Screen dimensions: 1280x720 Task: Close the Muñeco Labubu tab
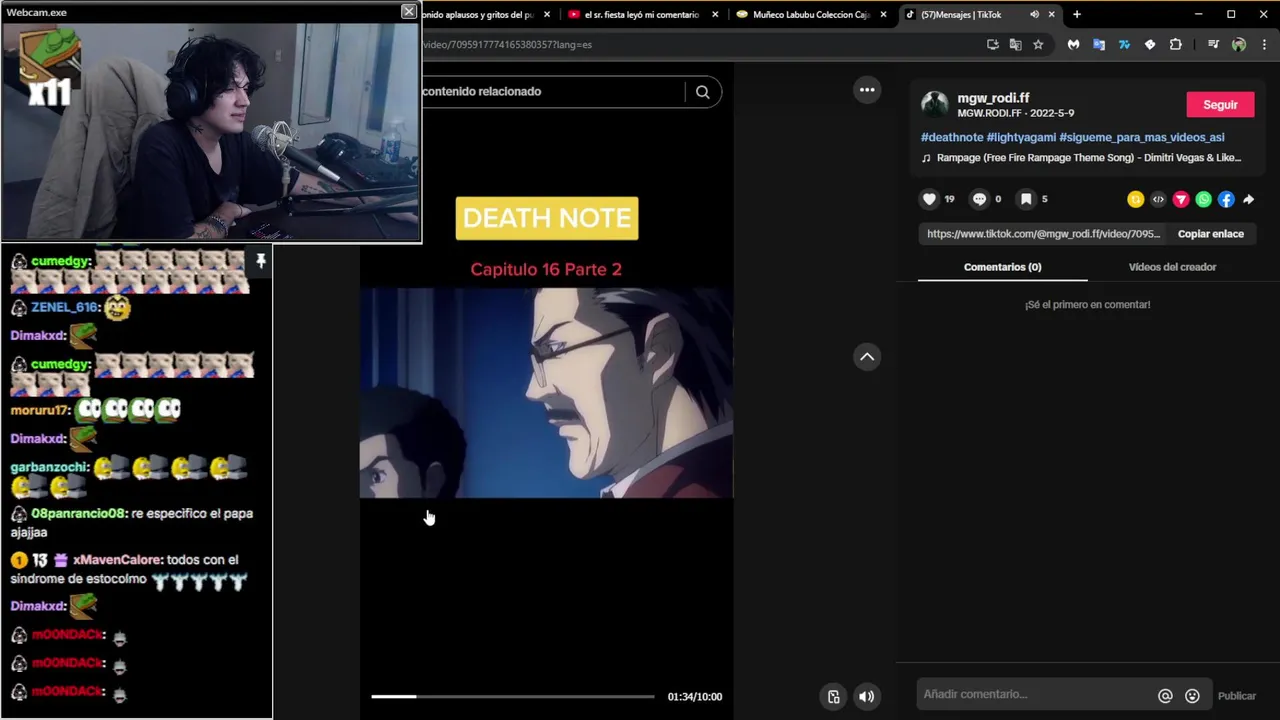click(883, 15)
